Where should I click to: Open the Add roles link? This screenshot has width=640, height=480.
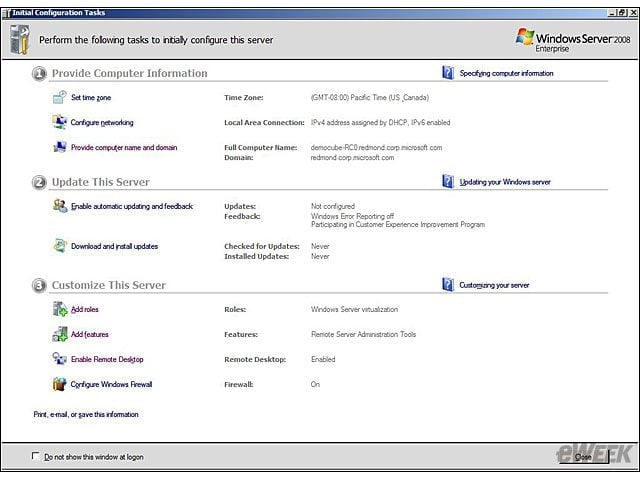(x=84, y=309)
